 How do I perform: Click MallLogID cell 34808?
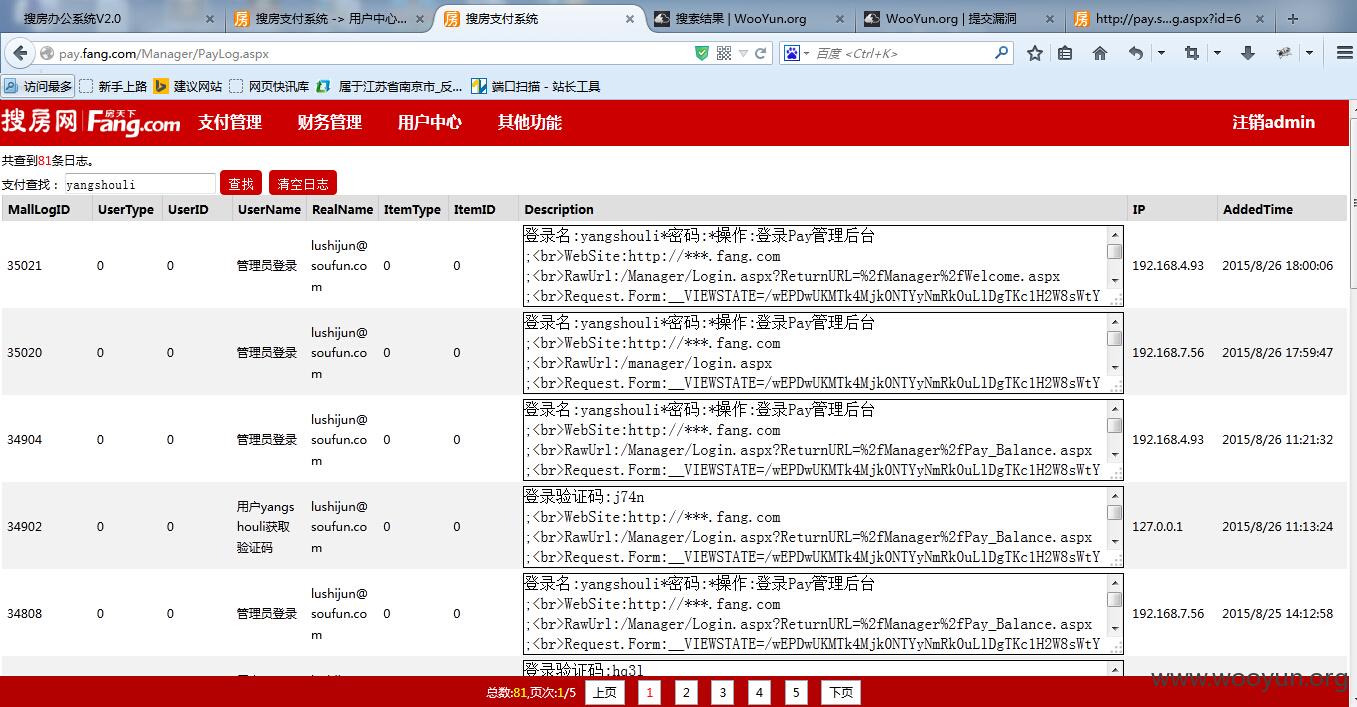25,613
